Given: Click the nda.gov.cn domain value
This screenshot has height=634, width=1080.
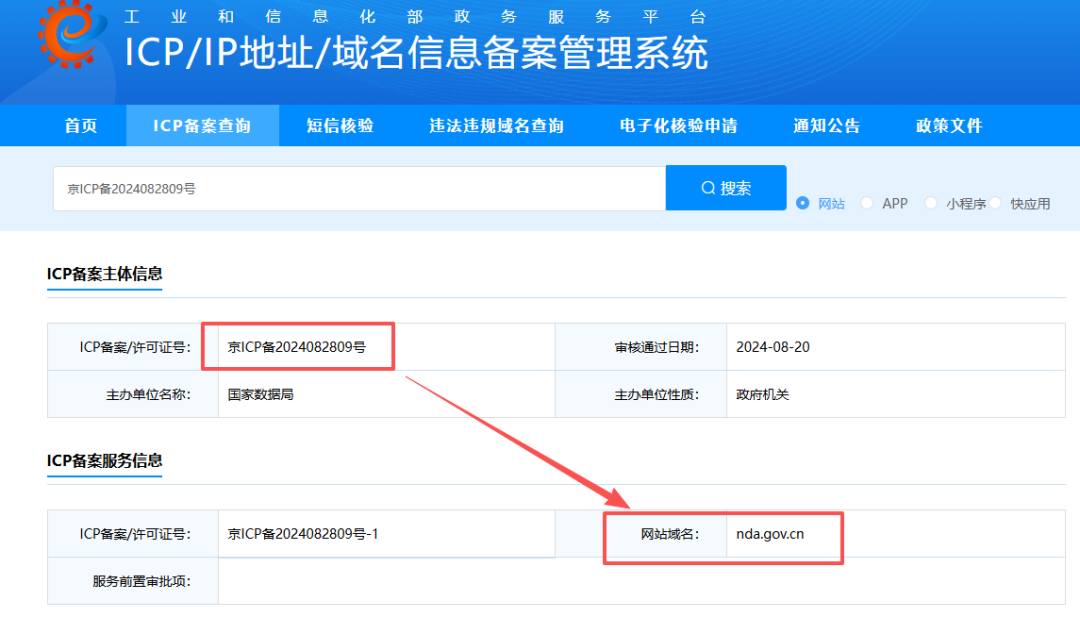Looking at the screenshot, I should click(770, 534).
